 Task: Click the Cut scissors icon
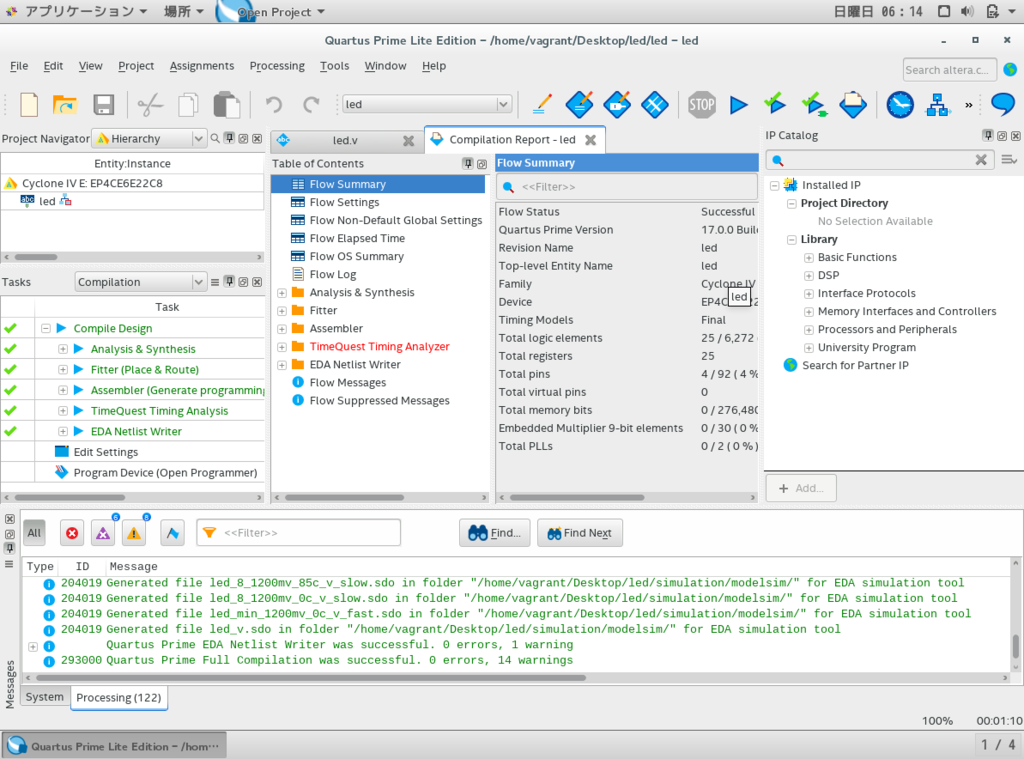pos(150,105)
